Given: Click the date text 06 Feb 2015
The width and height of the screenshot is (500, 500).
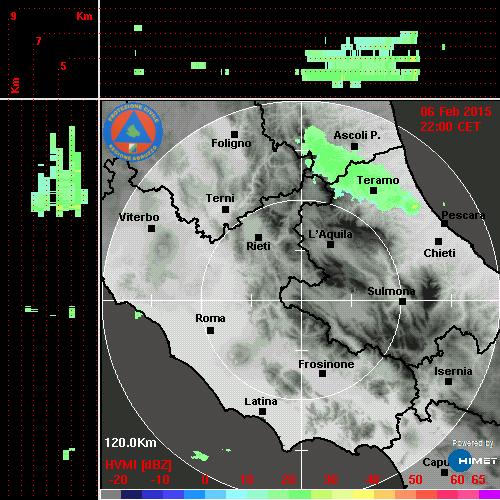Looking at the screenshot, I should (456, 112).
